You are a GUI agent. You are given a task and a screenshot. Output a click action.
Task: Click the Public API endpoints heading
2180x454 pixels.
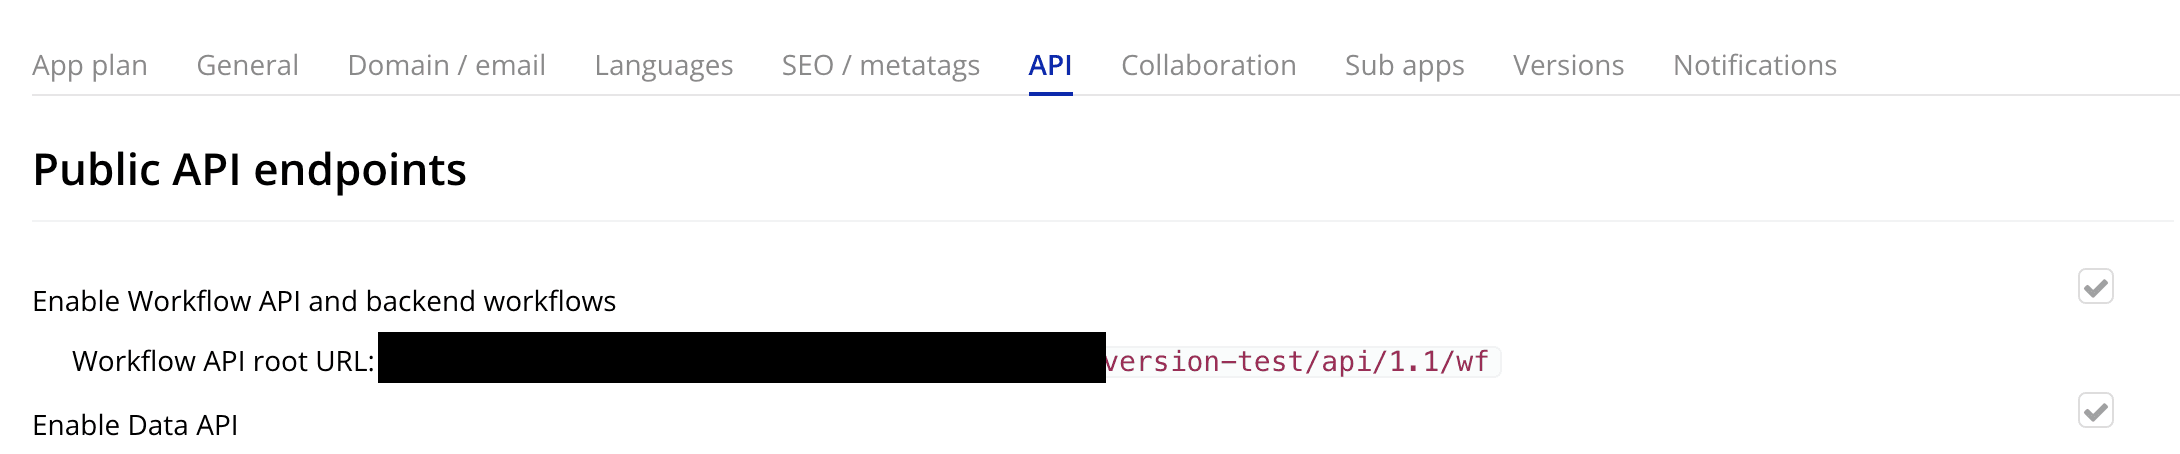click(x=249, y=170)
